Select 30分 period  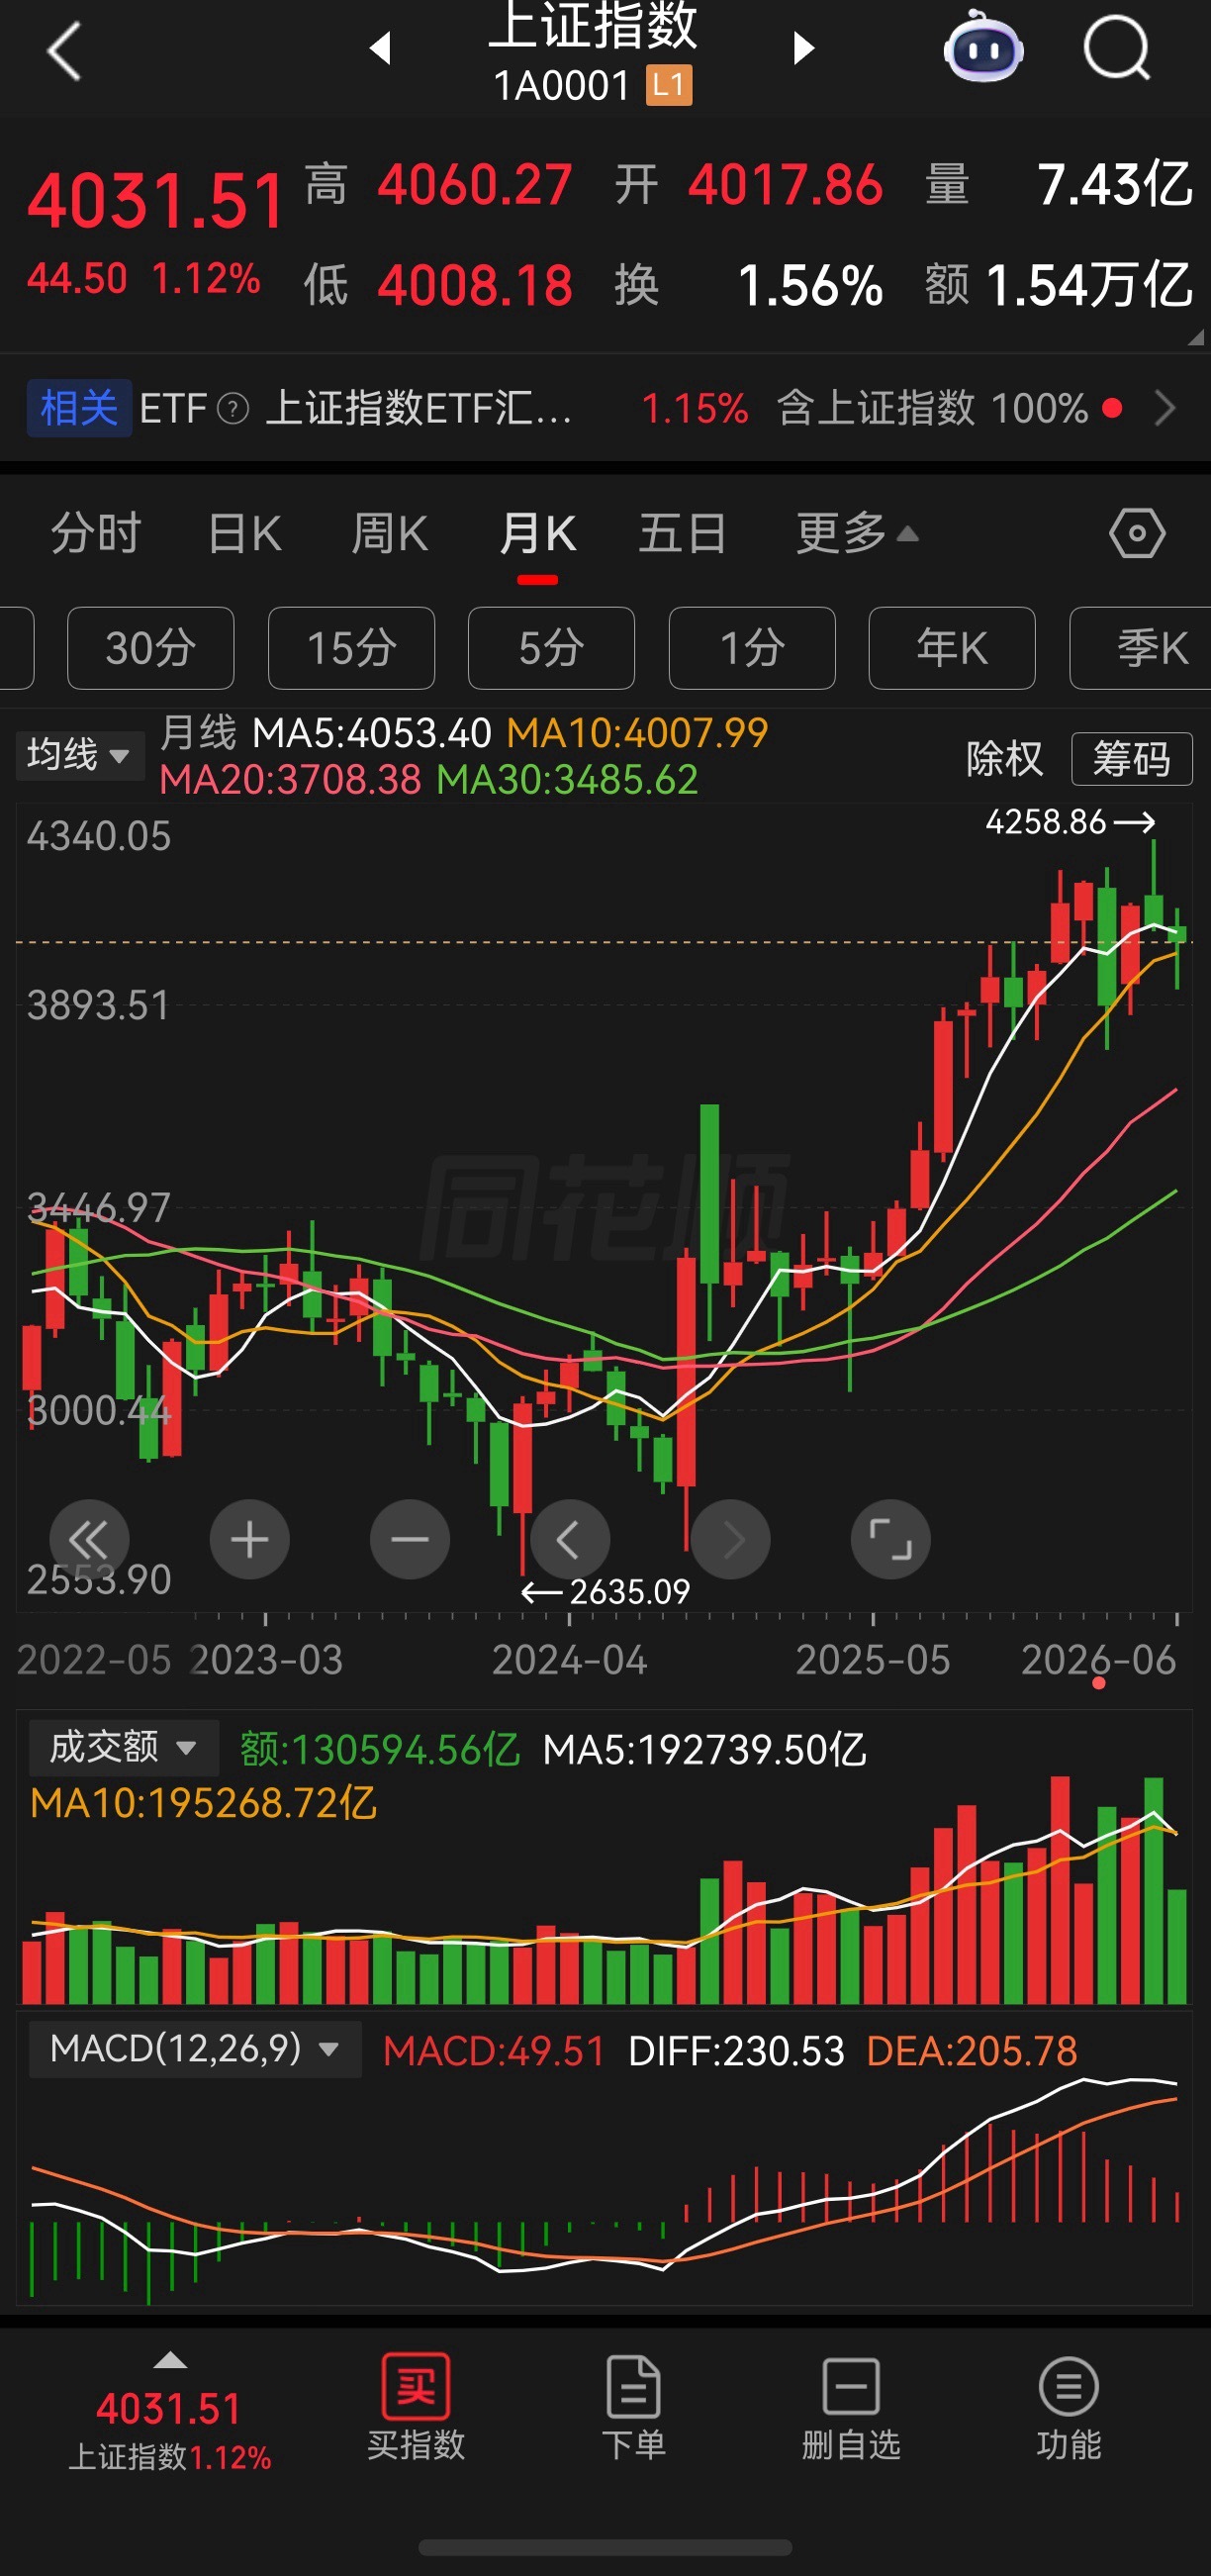pos(151,648)
